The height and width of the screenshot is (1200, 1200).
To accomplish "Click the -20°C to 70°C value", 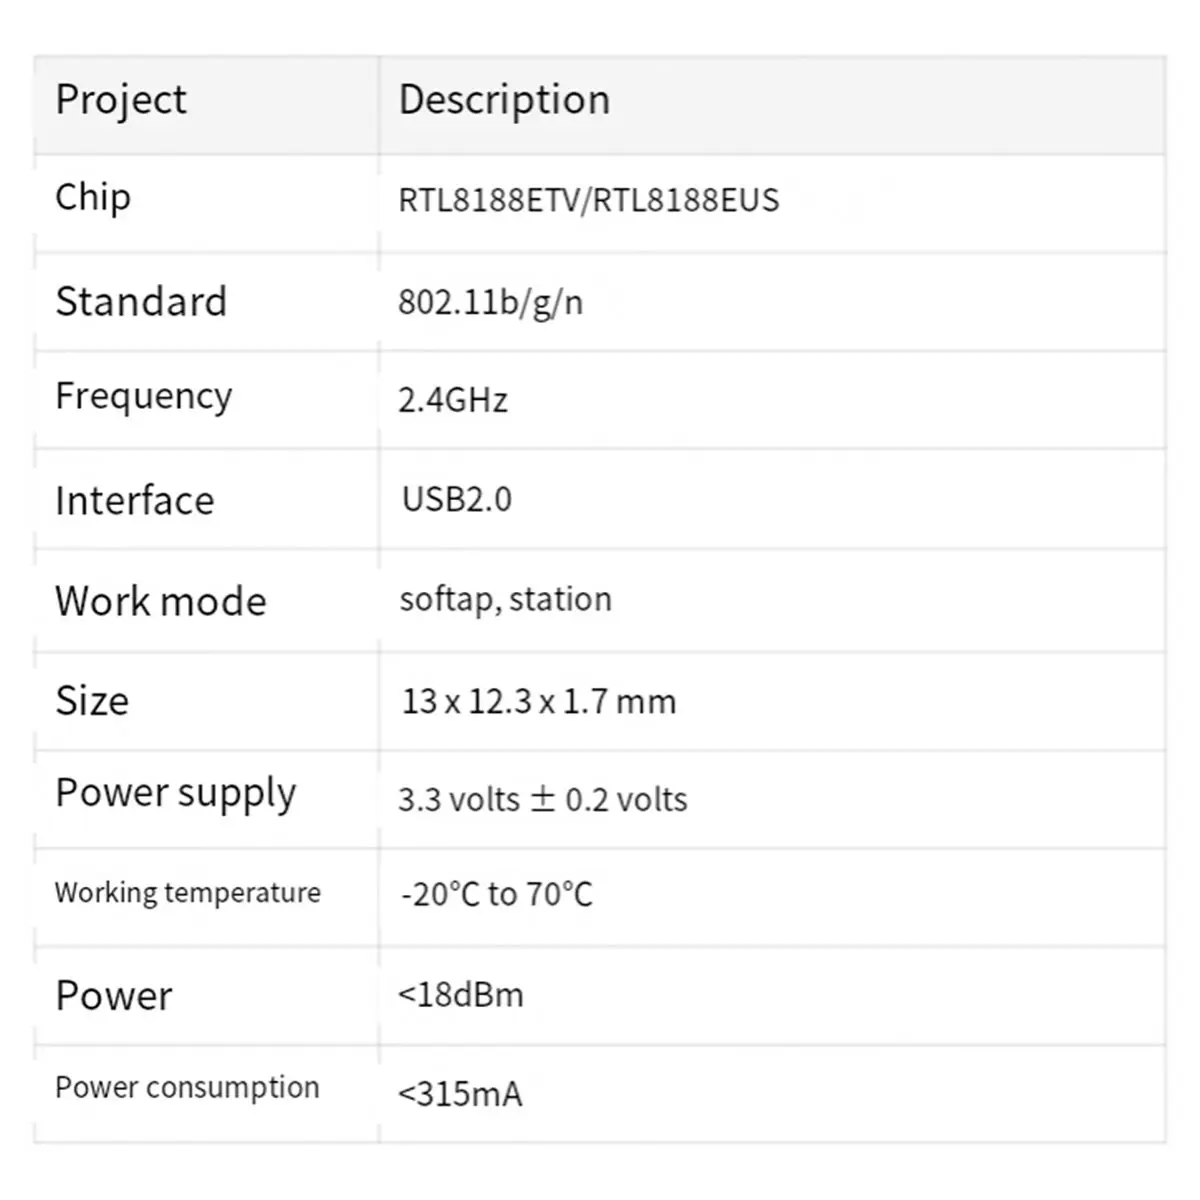I will 497,894.
